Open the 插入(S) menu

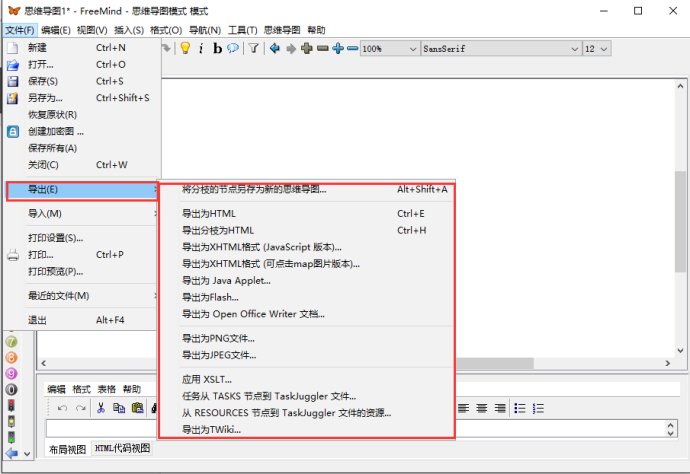(x=129, y=30)
